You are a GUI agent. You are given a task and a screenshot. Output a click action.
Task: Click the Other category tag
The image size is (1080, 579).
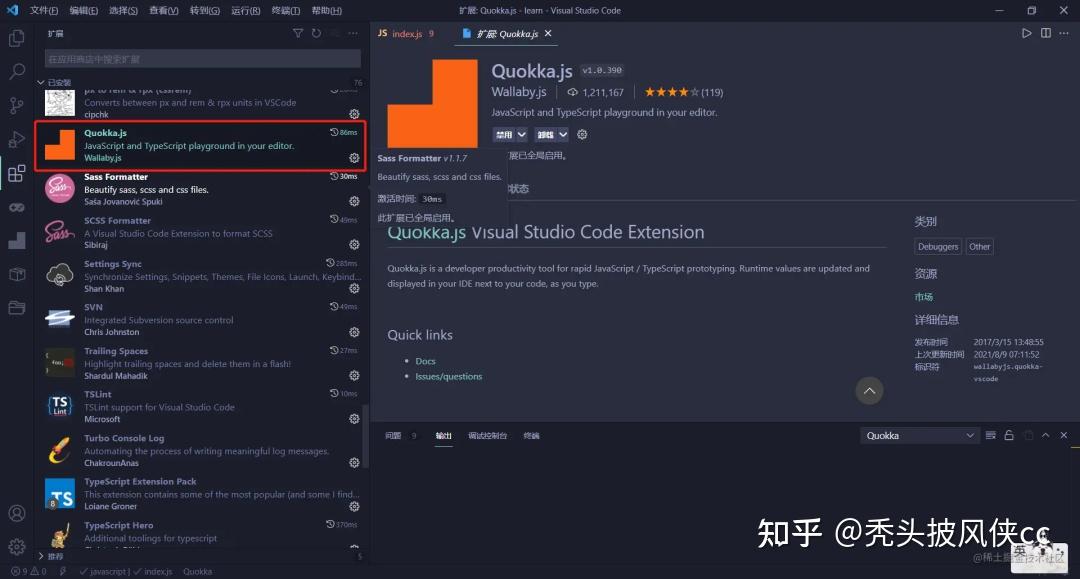point(979,246)
